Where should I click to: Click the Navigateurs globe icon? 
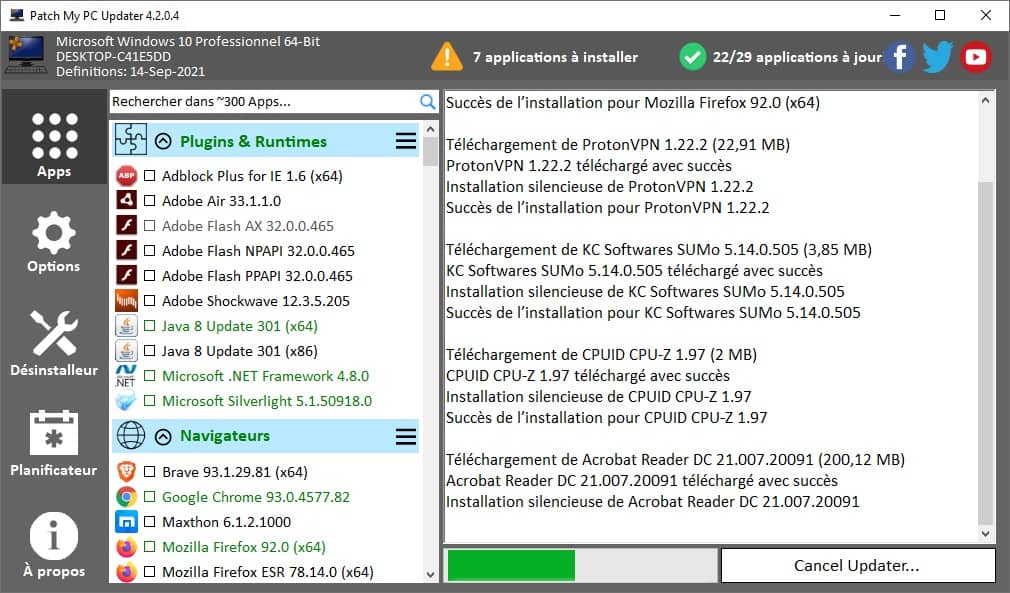pos(131,435)
